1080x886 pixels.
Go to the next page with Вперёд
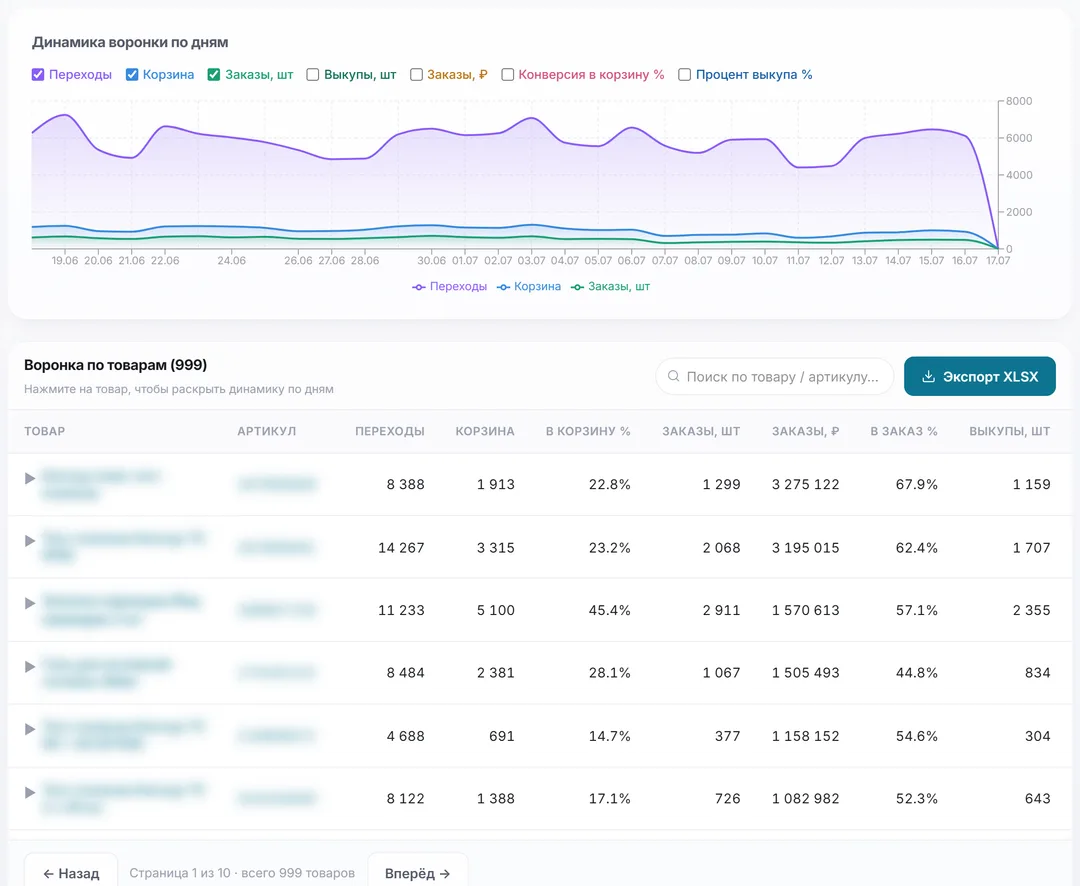pyautogui.click(x=417, y=872)
